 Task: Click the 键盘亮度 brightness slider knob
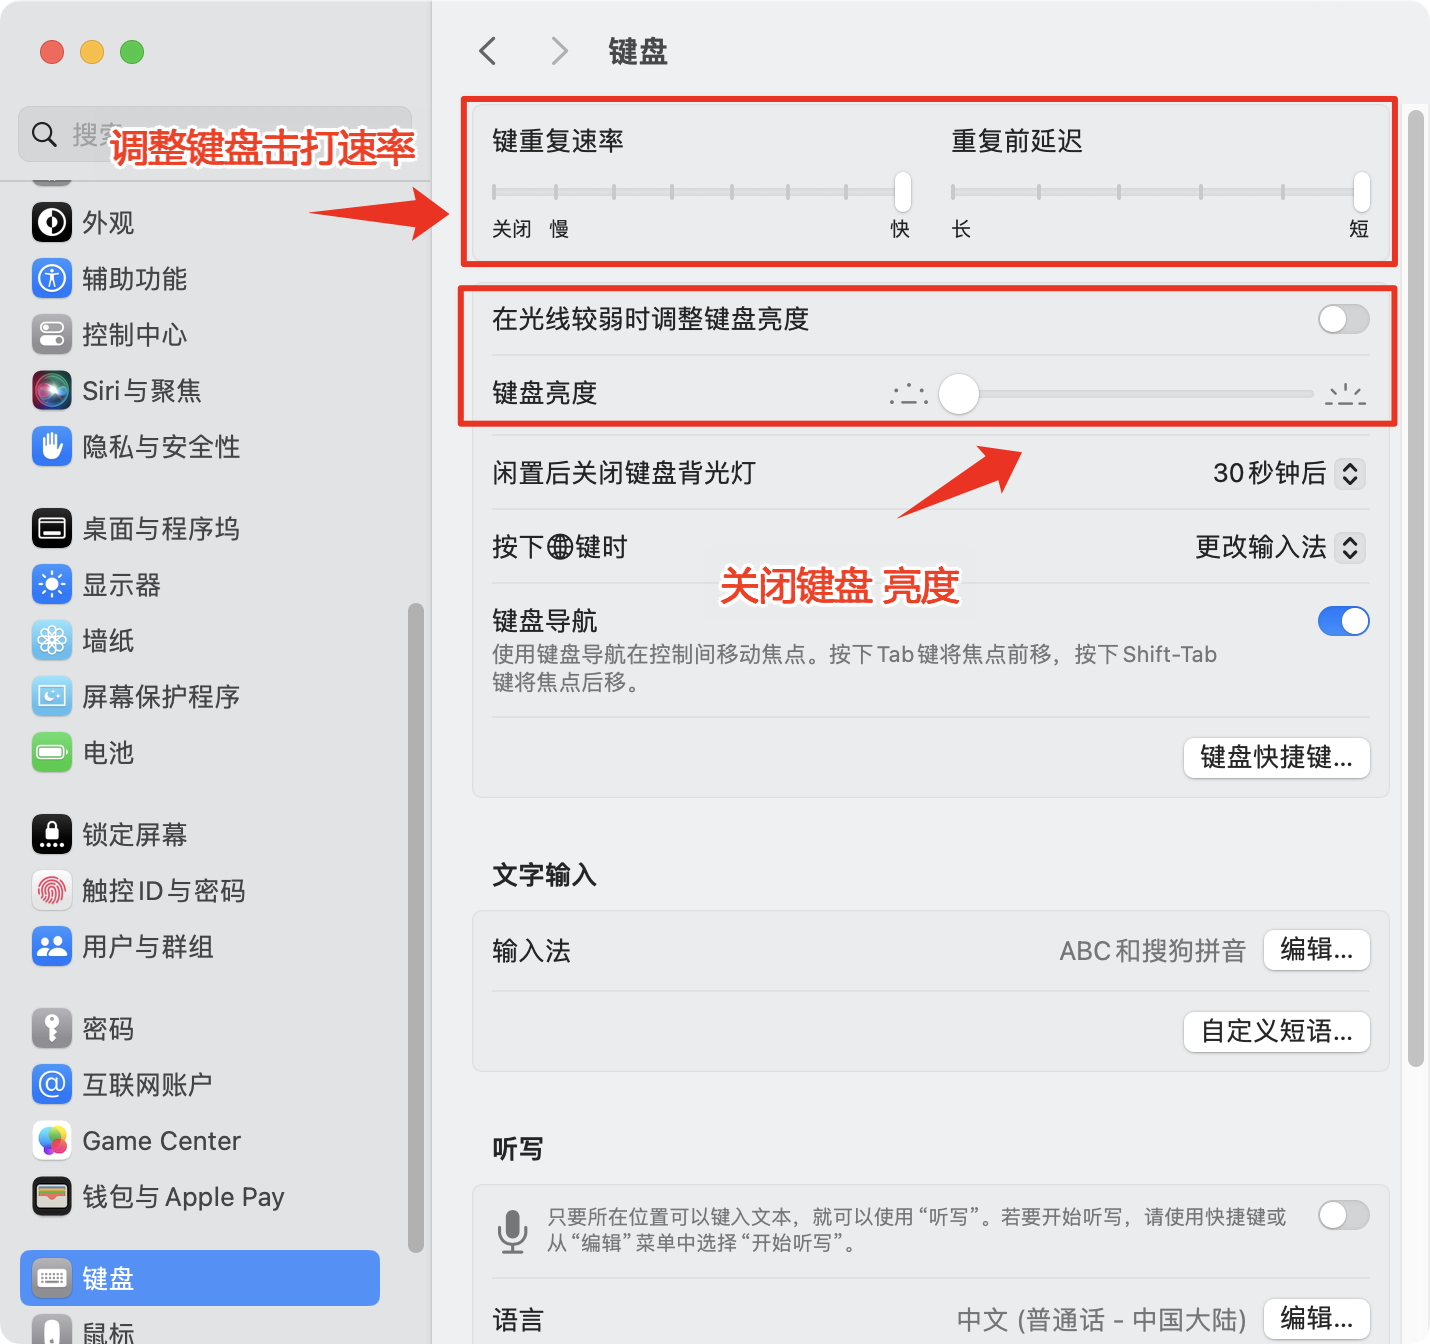click(x=959, y=394)
